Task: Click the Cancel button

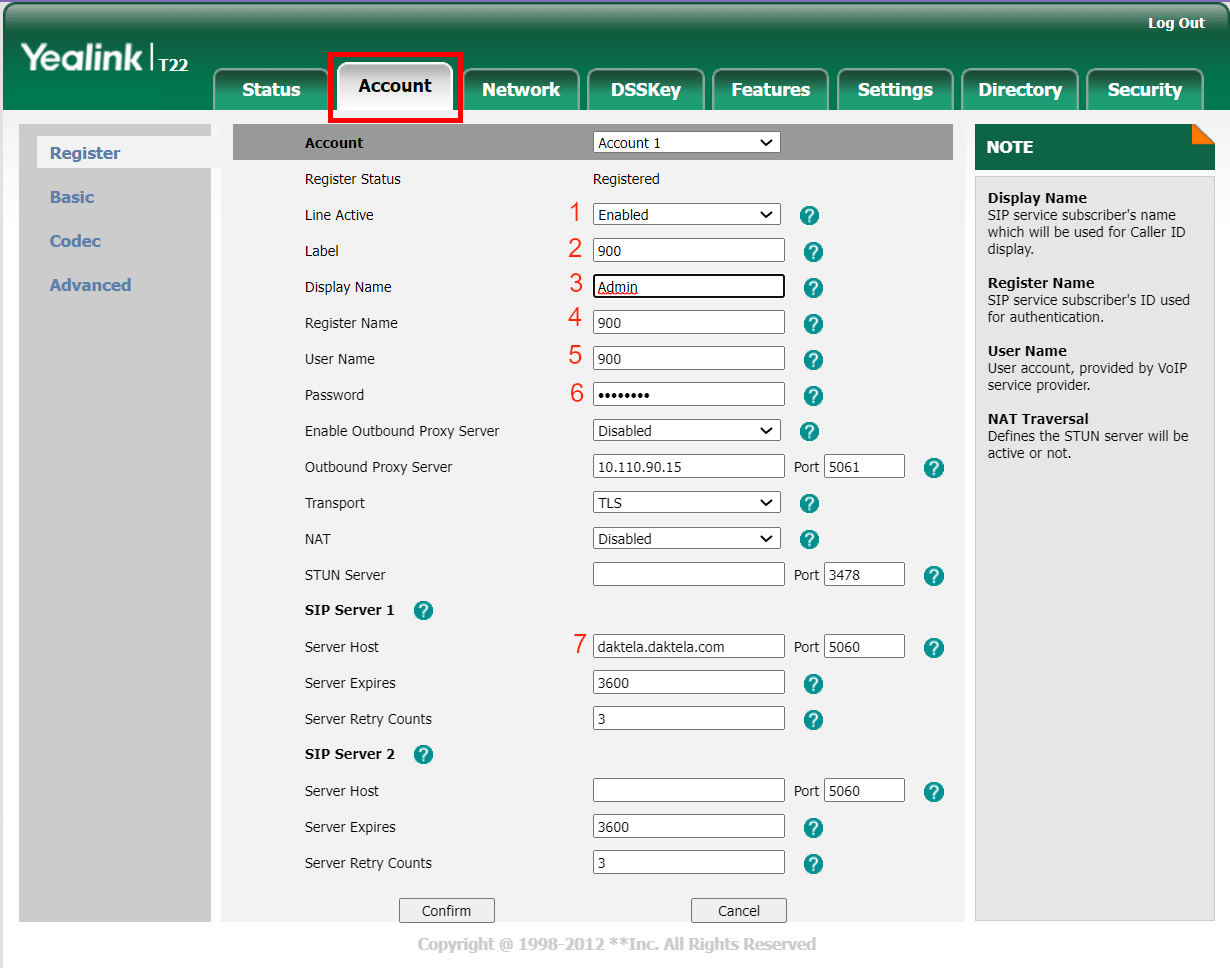Action: pos(738,911)
